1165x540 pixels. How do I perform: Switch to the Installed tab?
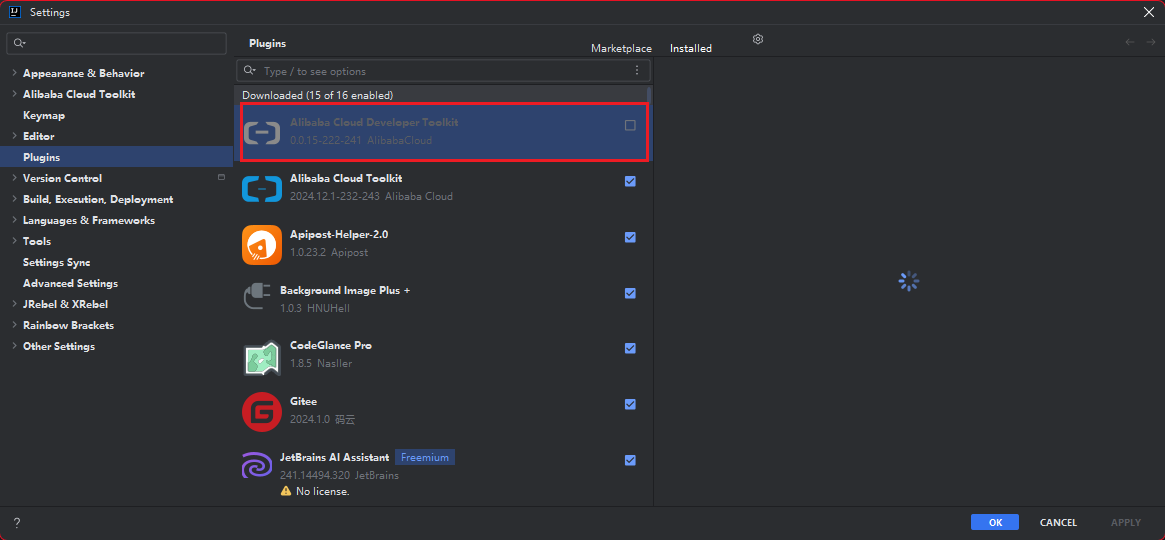tap(691, 48)
